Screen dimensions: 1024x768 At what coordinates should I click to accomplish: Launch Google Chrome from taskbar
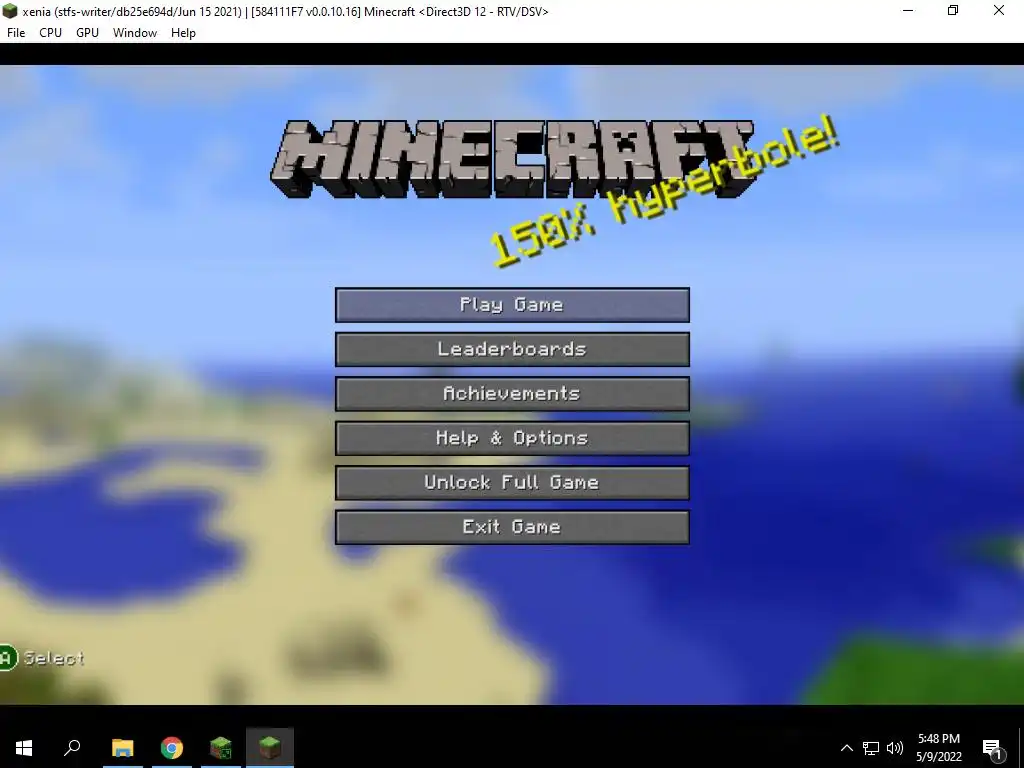point(172,748)
